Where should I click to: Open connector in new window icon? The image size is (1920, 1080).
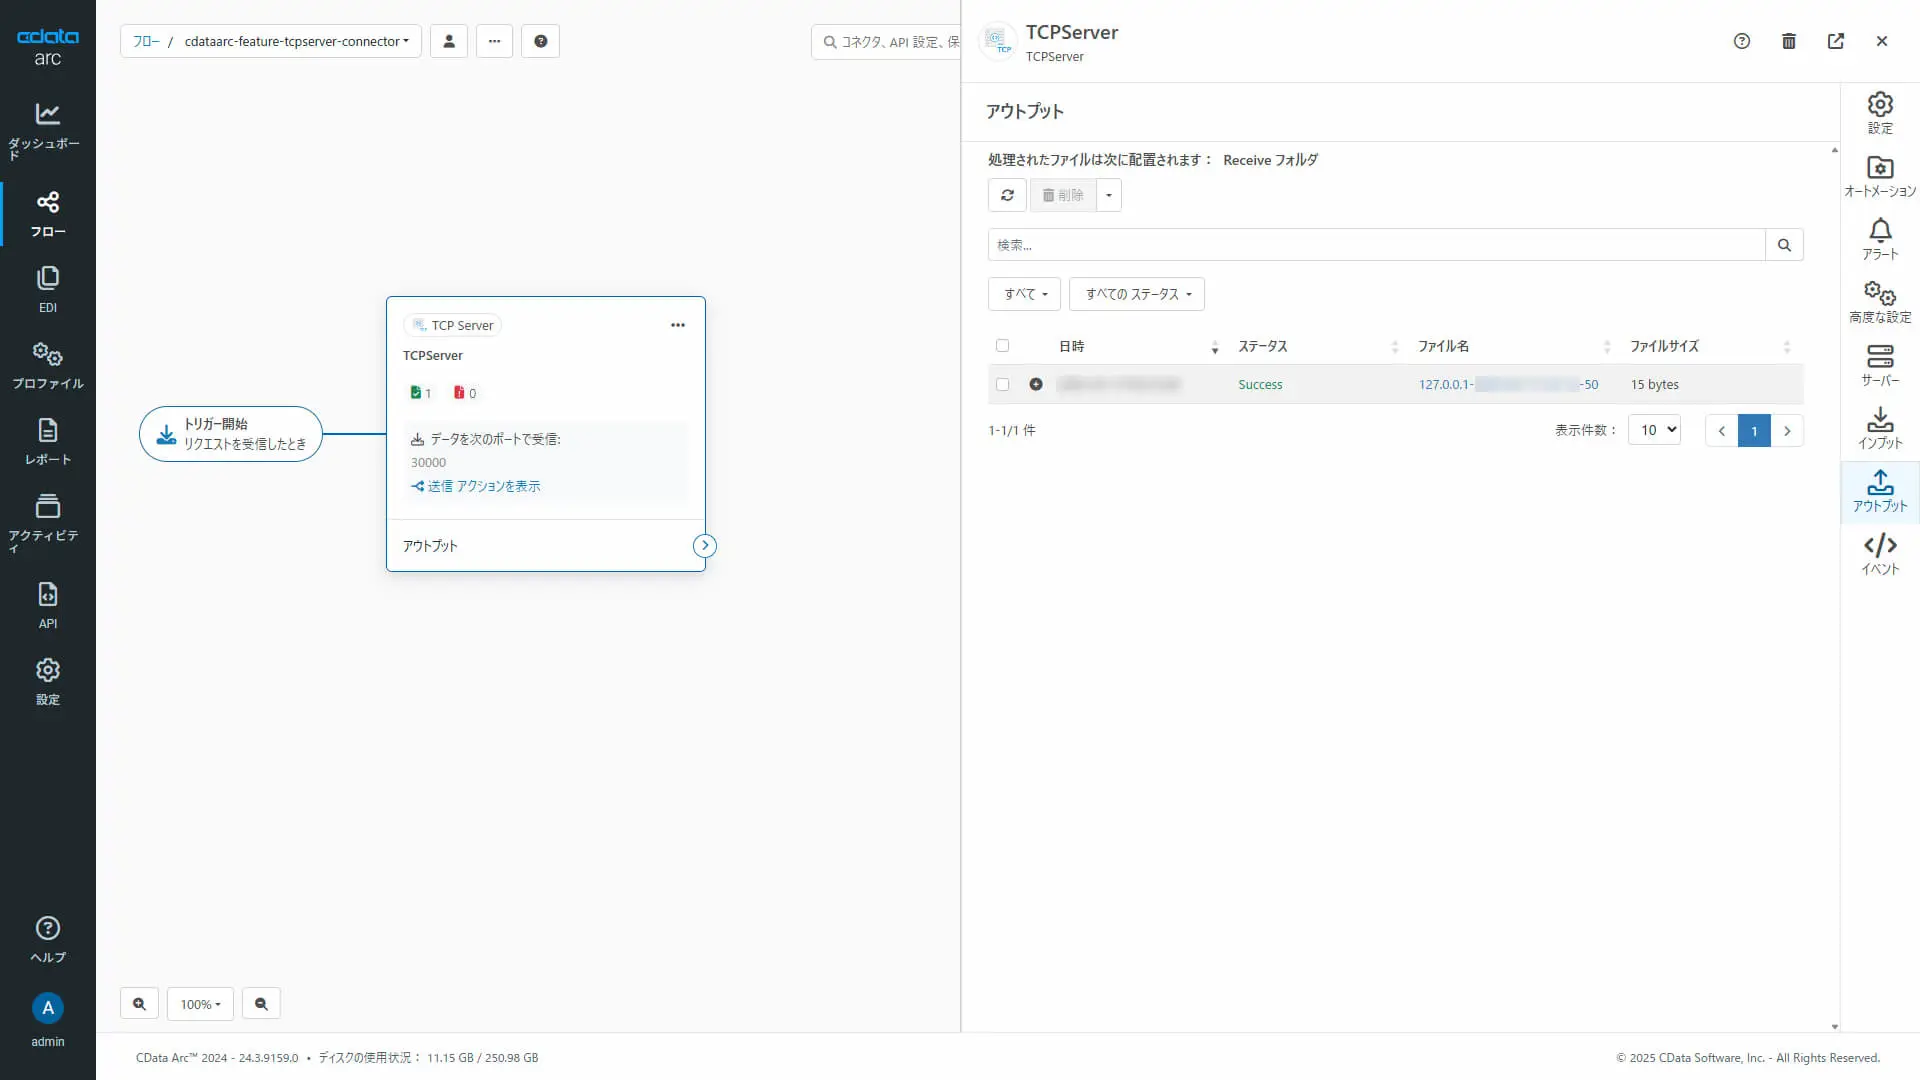tap(1835, 41)
